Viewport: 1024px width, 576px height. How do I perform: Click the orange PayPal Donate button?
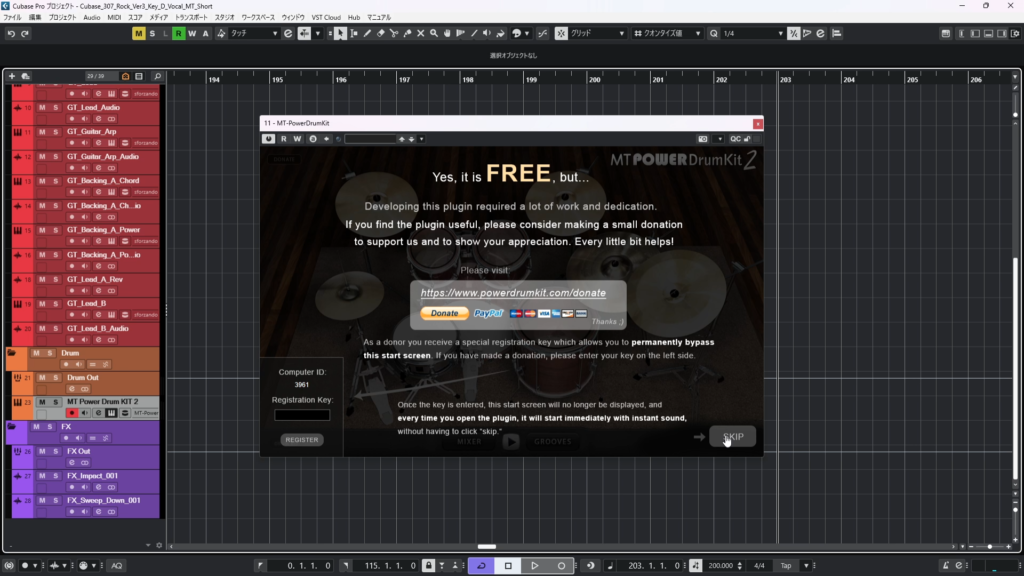tap(444, 314)
